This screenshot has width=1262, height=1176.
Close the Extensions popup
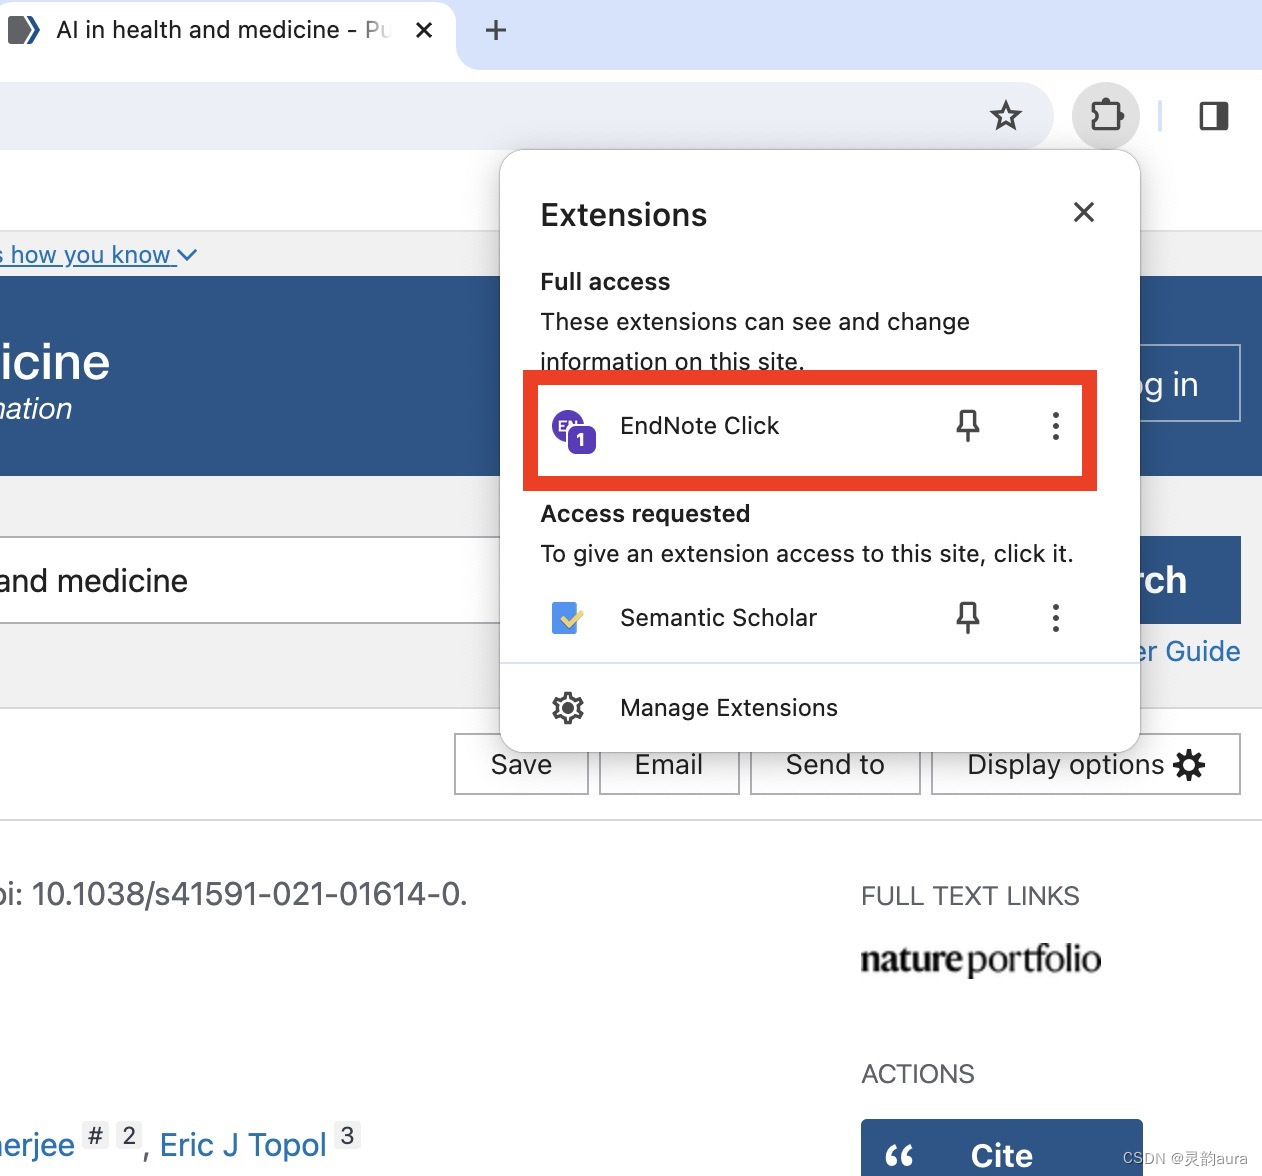1084,212
